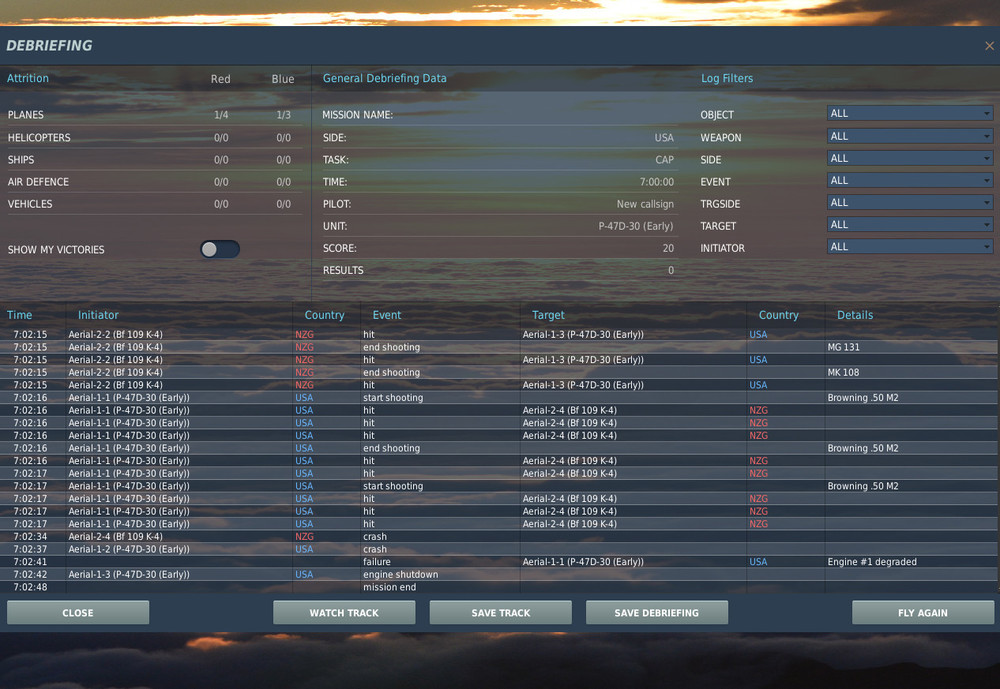Click the 7:02:16 'end shooting' Browning row
The image size is (1000, 689).
tap(500, 448)
